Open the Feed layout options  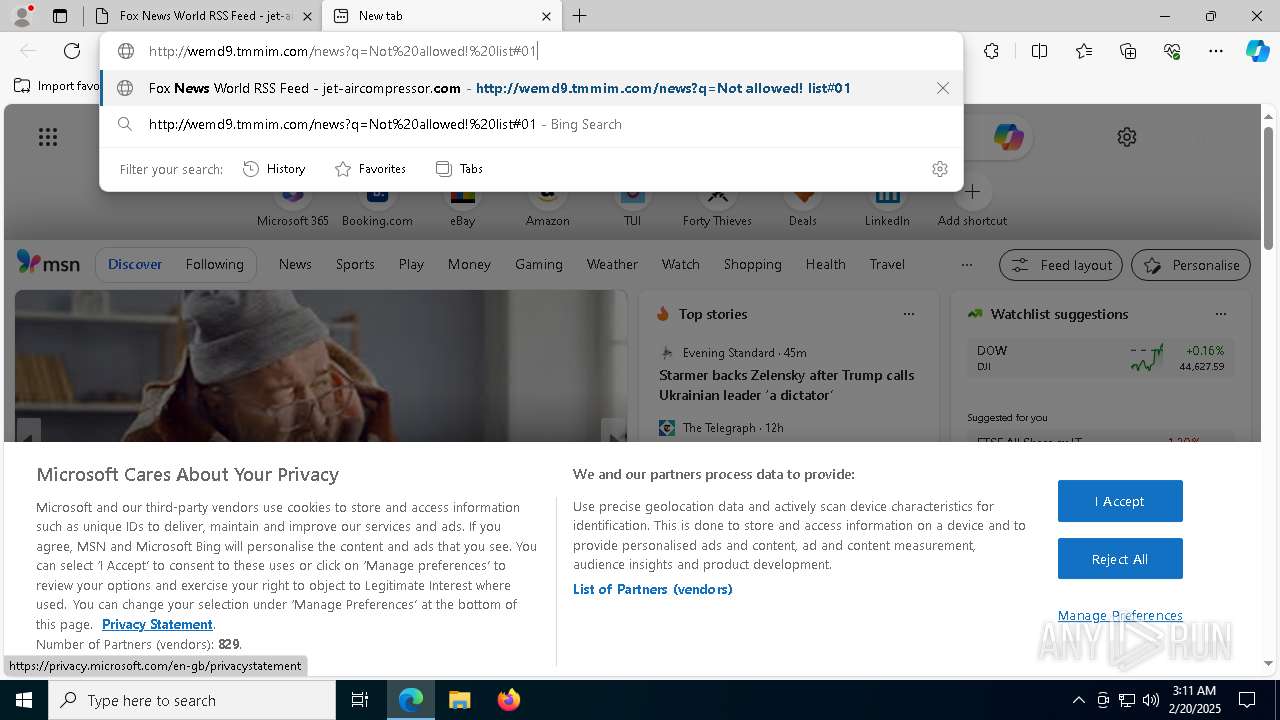coord(1061,265)
